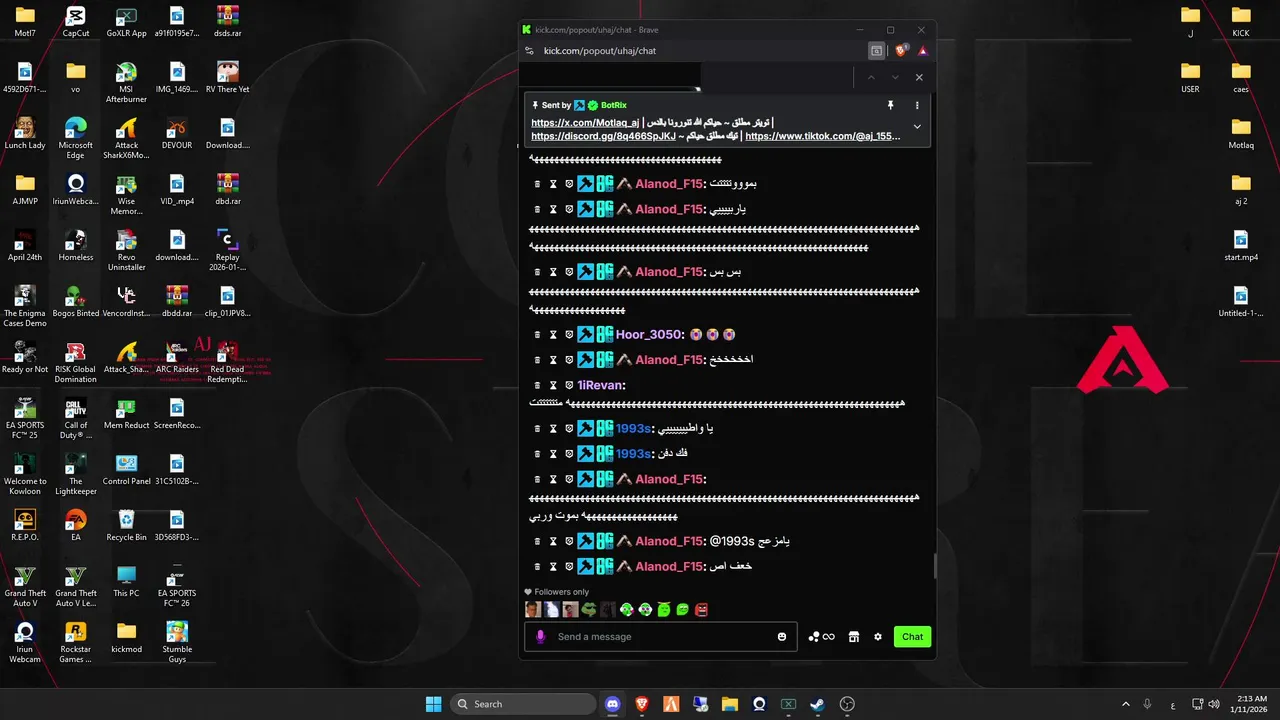Image resolution: width=1280 pixels, height=720 pixels.
Task: Select the Motlaq folder on desktop
Action: 1241,132
